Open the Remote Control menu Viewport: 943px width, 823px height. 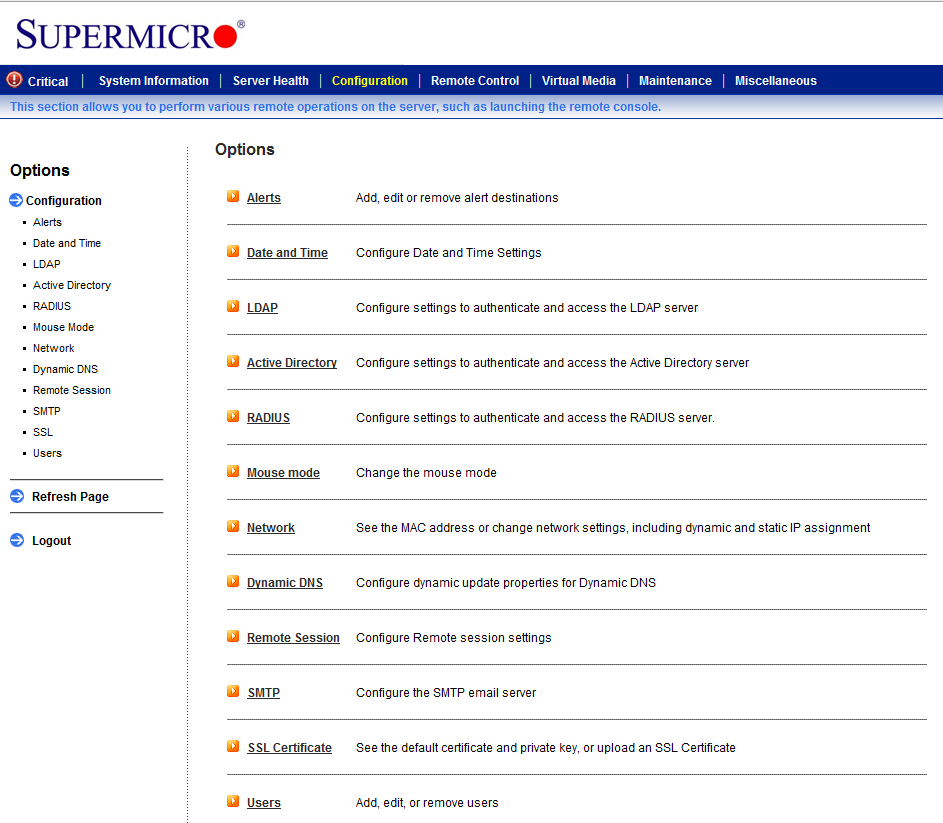pos(475,81)
